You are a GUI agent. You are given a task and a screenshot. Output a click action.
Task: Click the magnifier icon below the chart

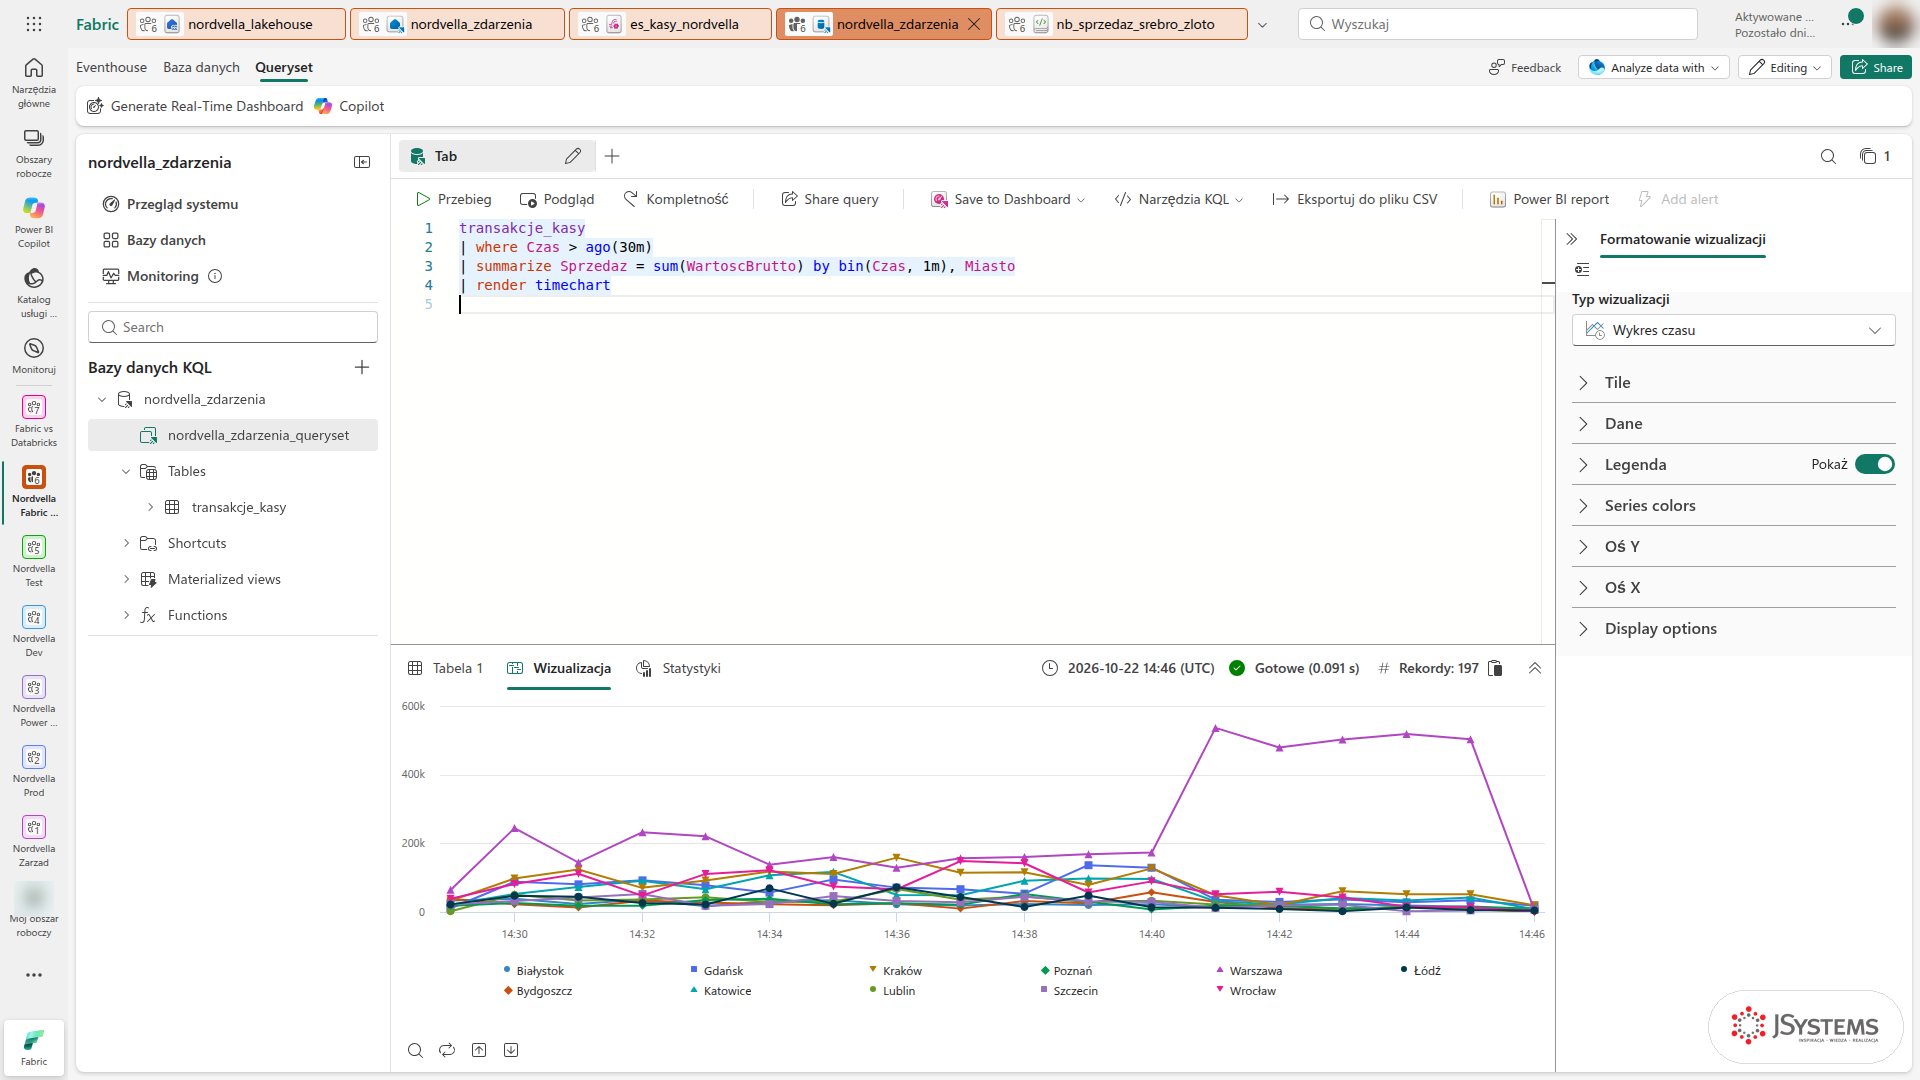(x=415, y=1050)
